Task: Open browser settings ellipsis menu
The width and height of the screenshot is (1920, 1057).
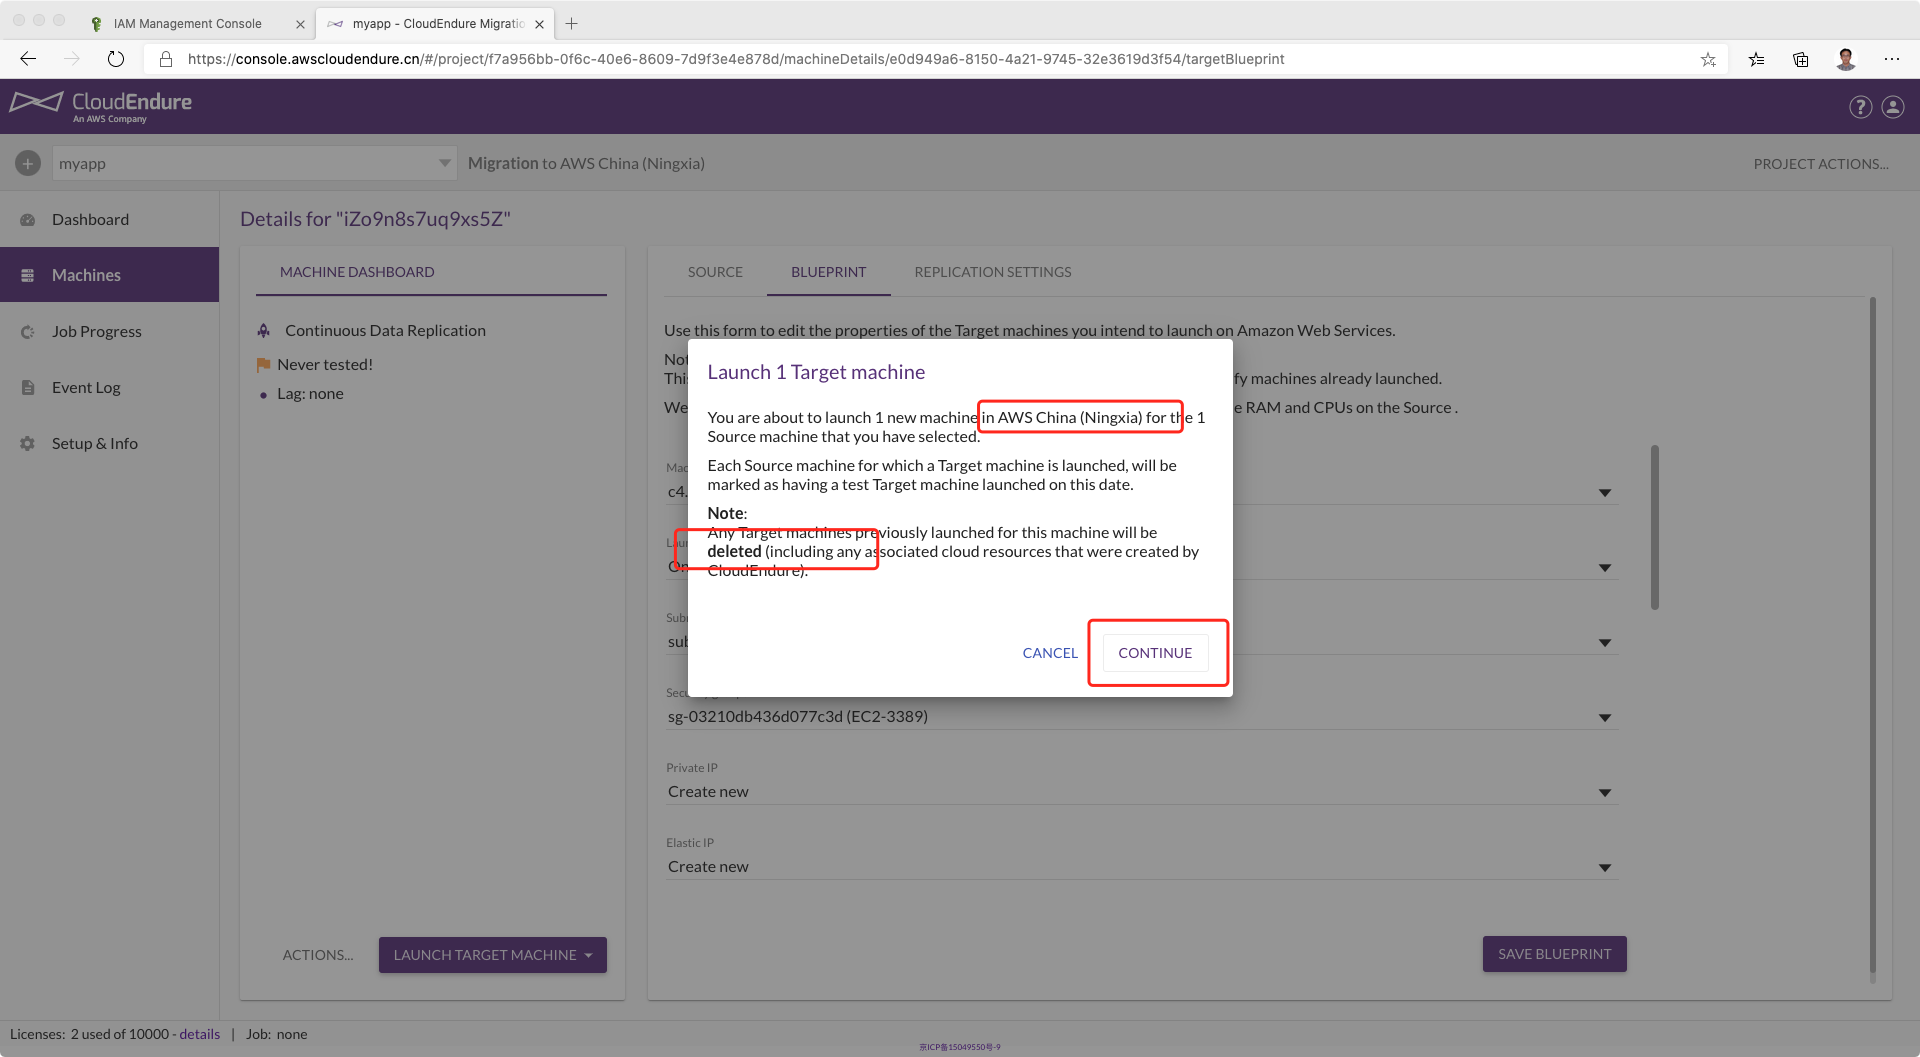Action: pos(1892,59)
